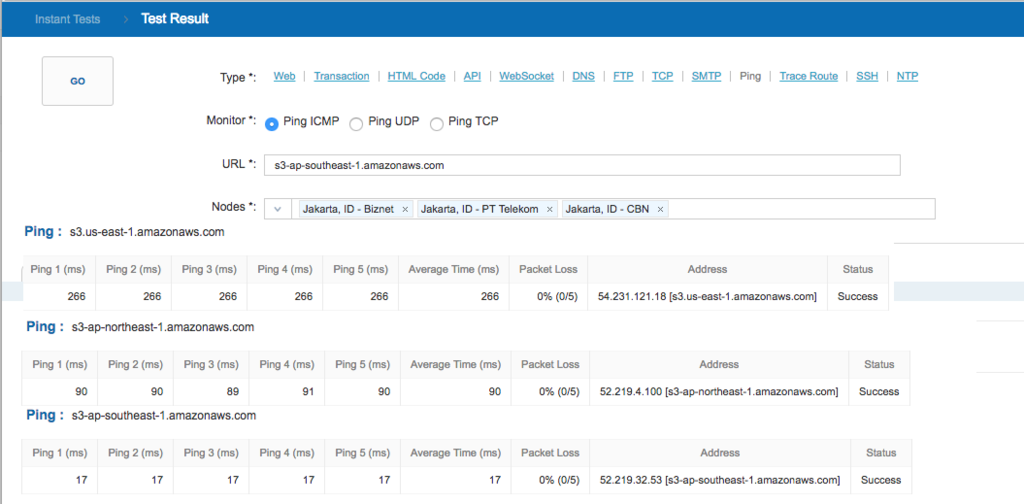Click the s3-ap-northeast-1.amazonaws.com ping heading
The image size is (1024, 504).
[x=163, y=327]
